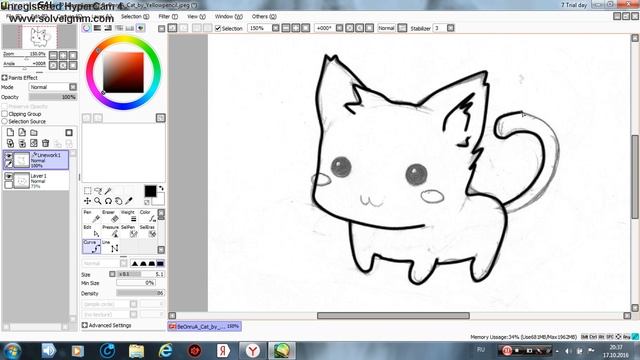Select the Pressure linework tool
Screen dimensions: 640x360
(x=111, y=231)
